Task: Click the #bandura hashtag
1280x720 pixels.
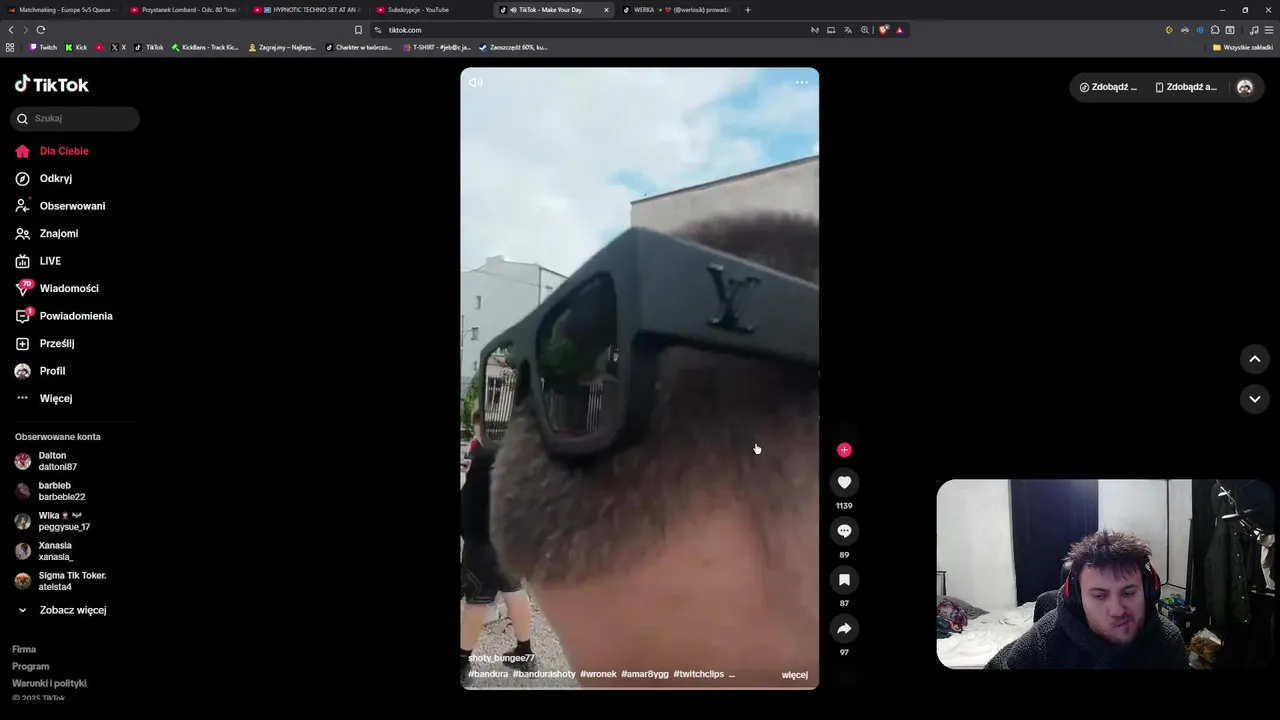Action: (x=488, y=674)
